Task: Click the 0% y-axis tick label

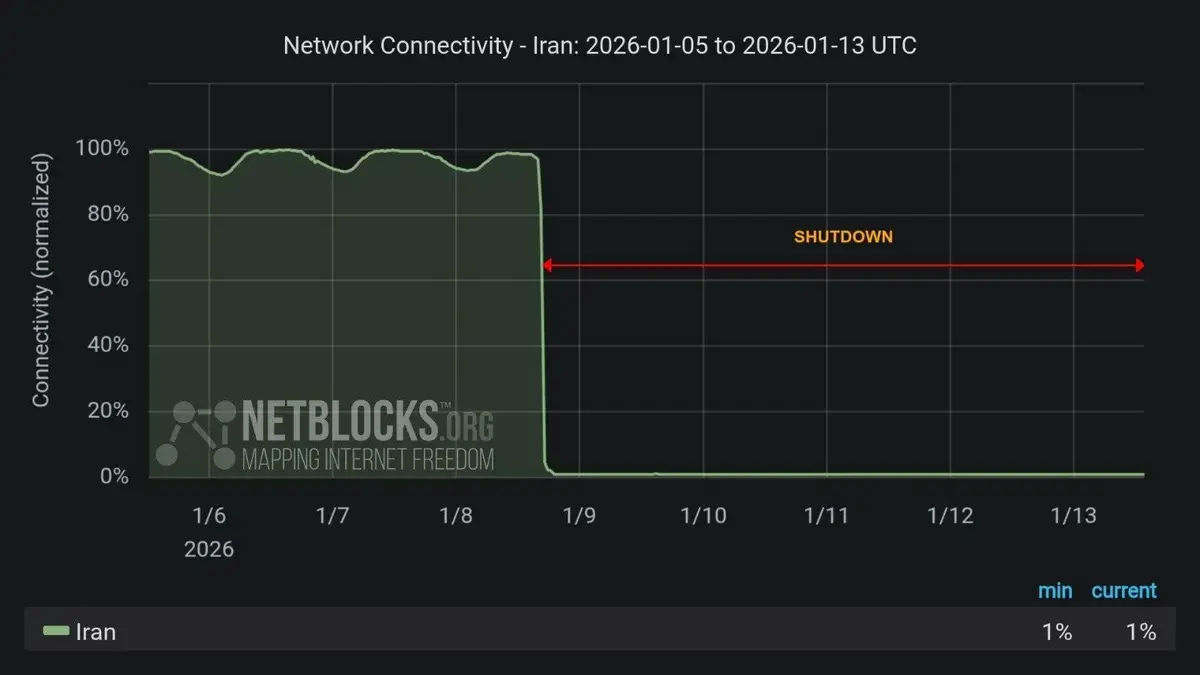Action: pyautogui.click(x=113, y=477)
